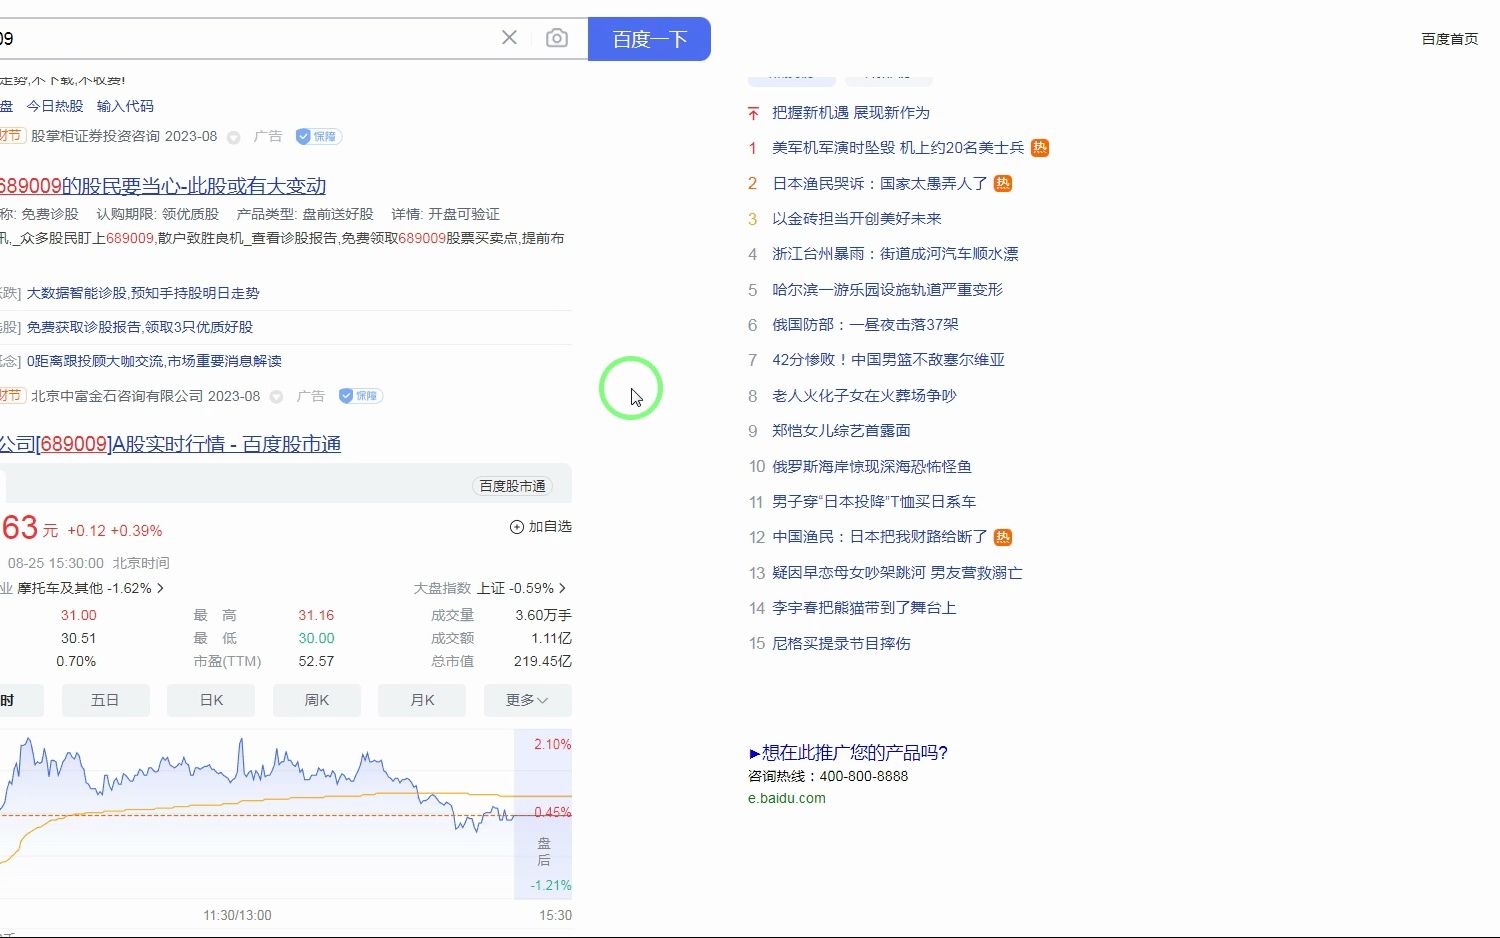Open pinned topic 把握新机遇 展现新作为
Image resolution: width=1500 pixels, height=938 pixels.
851,113
